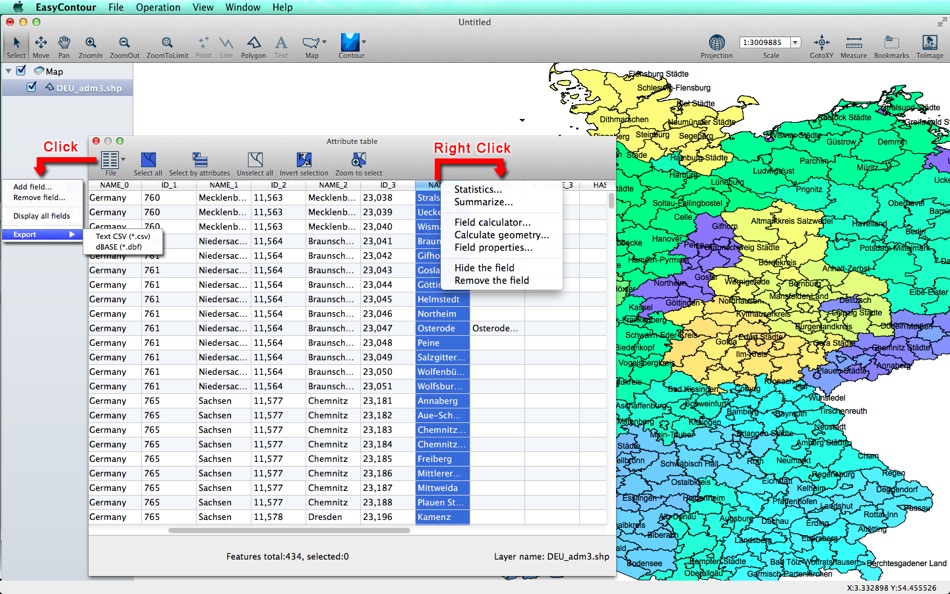Screen dimensions: 950x594
Task: Open the Projection globe settings
Action: coord(716,46)
